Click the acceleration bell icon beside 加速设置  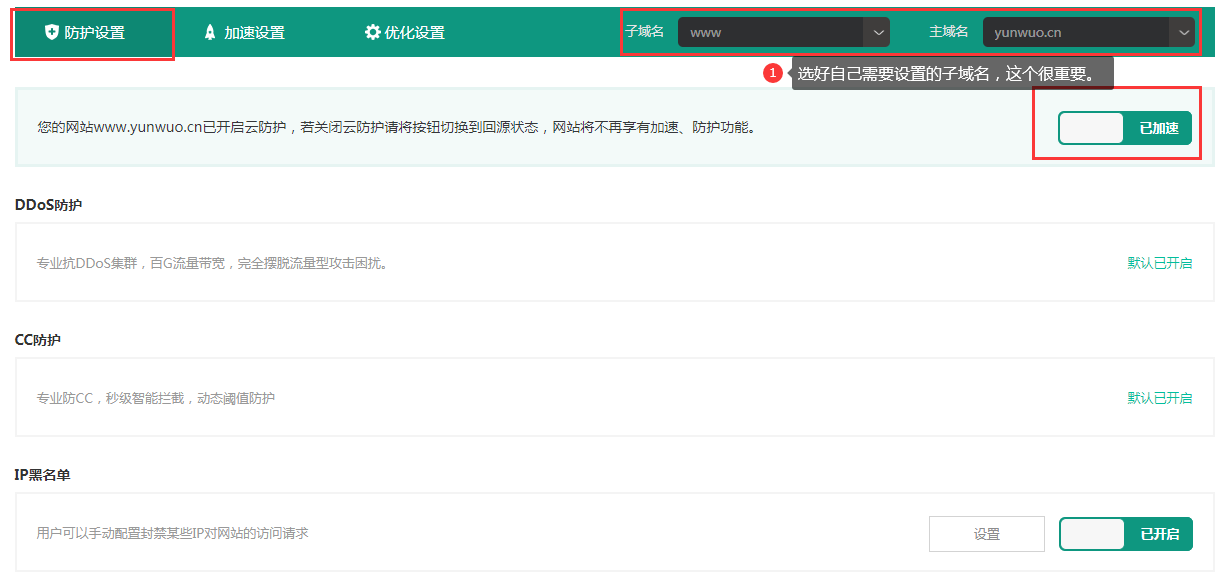pyautogui.click(x=208, y=31)
